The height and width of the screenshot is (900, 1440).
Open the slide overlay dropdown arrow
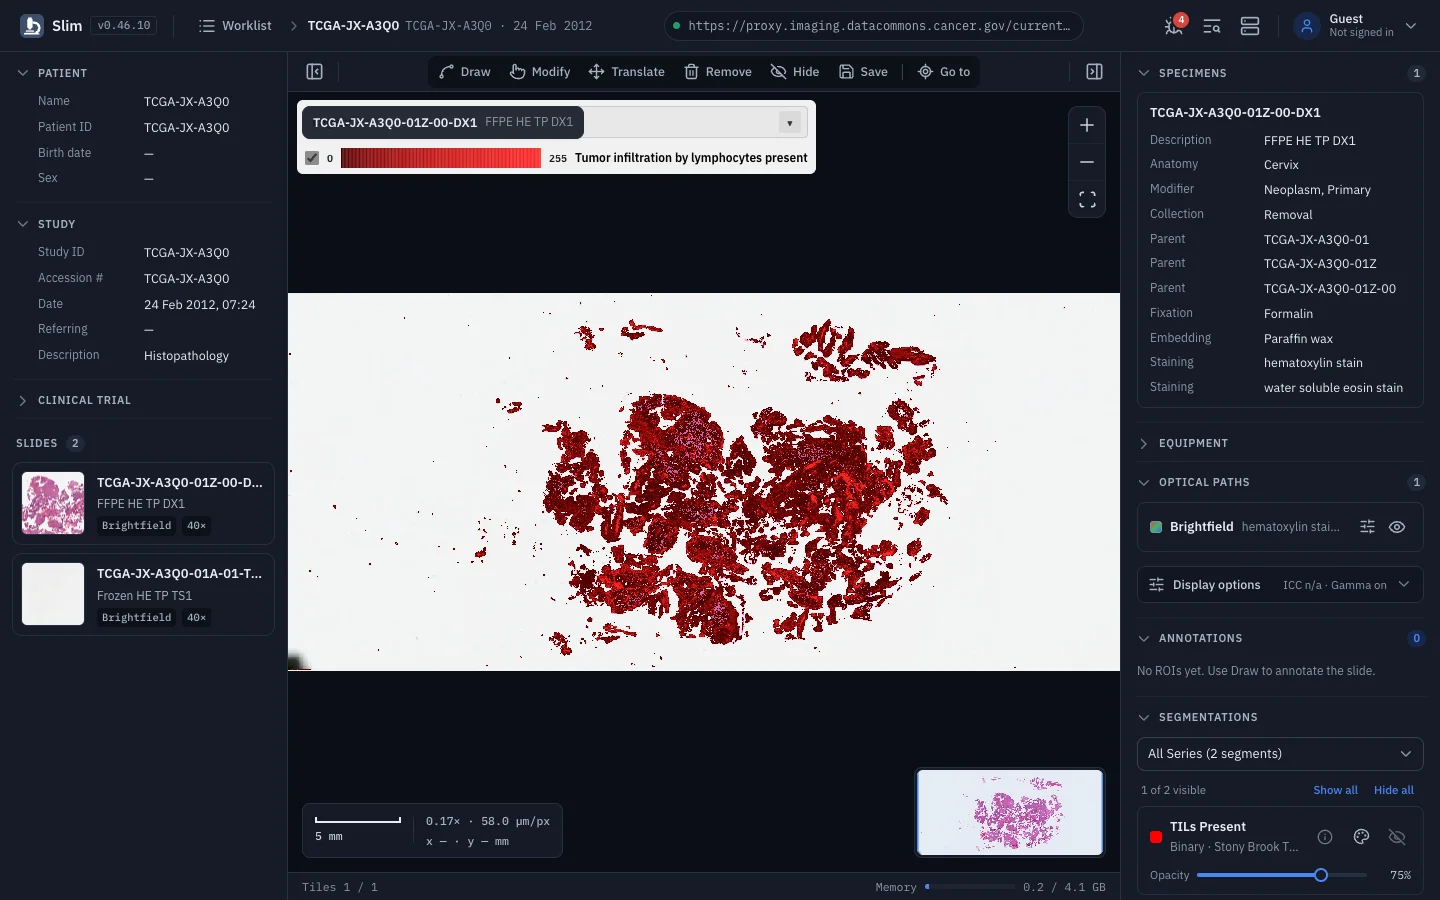click(x=790, y=123)
